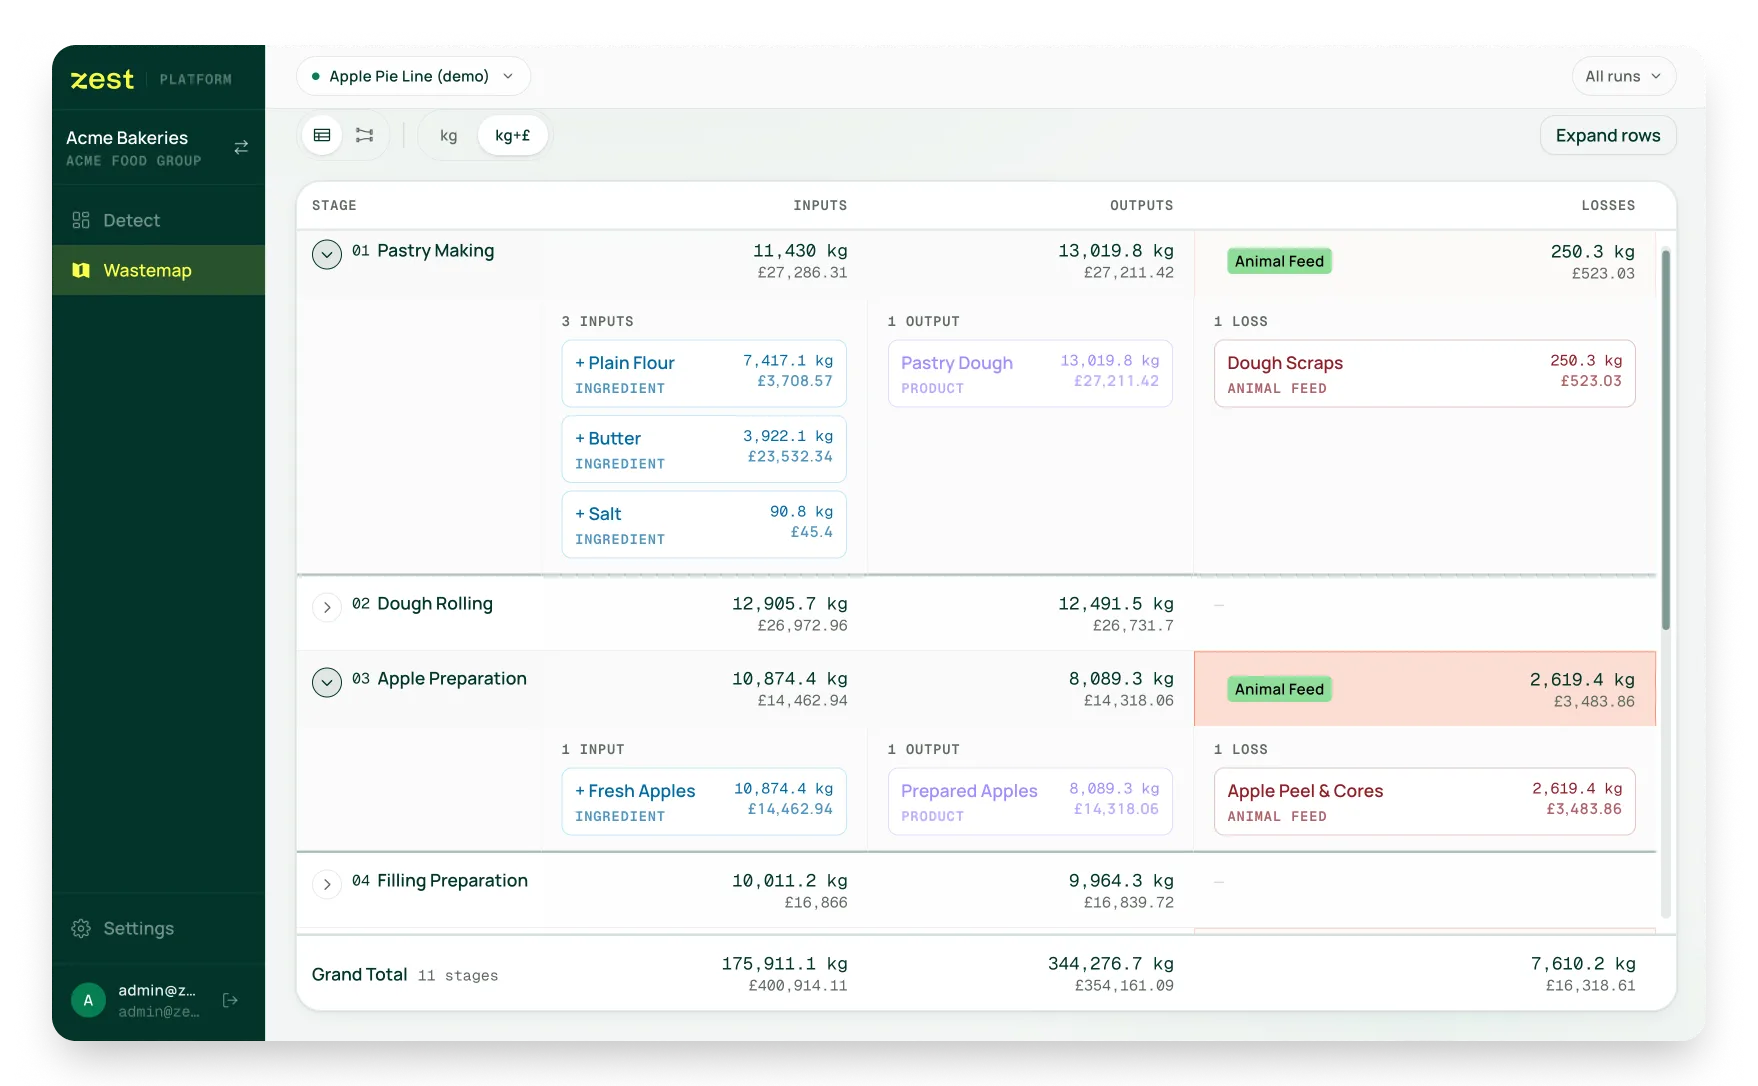Click the OUTPUTS column header
Image resolution: width=1758 pixels, height=1086 pixels.
[x=1141, y=205]
